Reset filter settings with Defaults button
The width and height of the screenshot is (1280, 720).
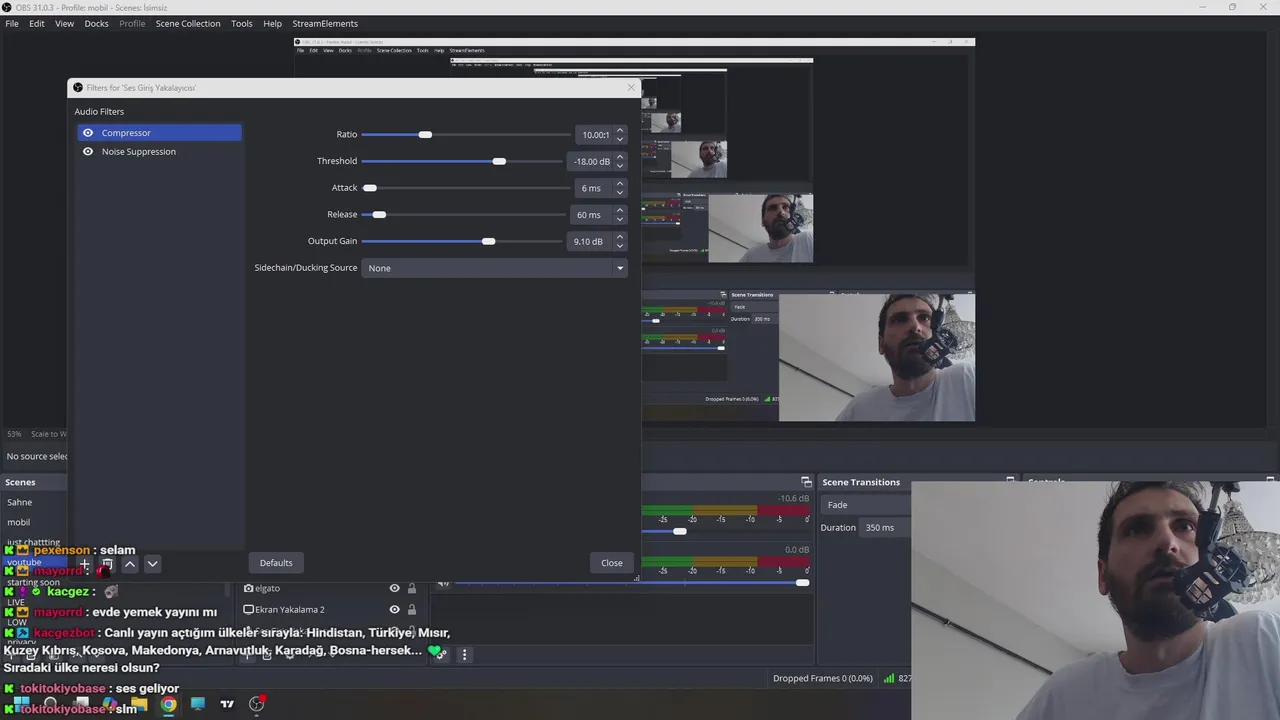(x=276, y=563)
